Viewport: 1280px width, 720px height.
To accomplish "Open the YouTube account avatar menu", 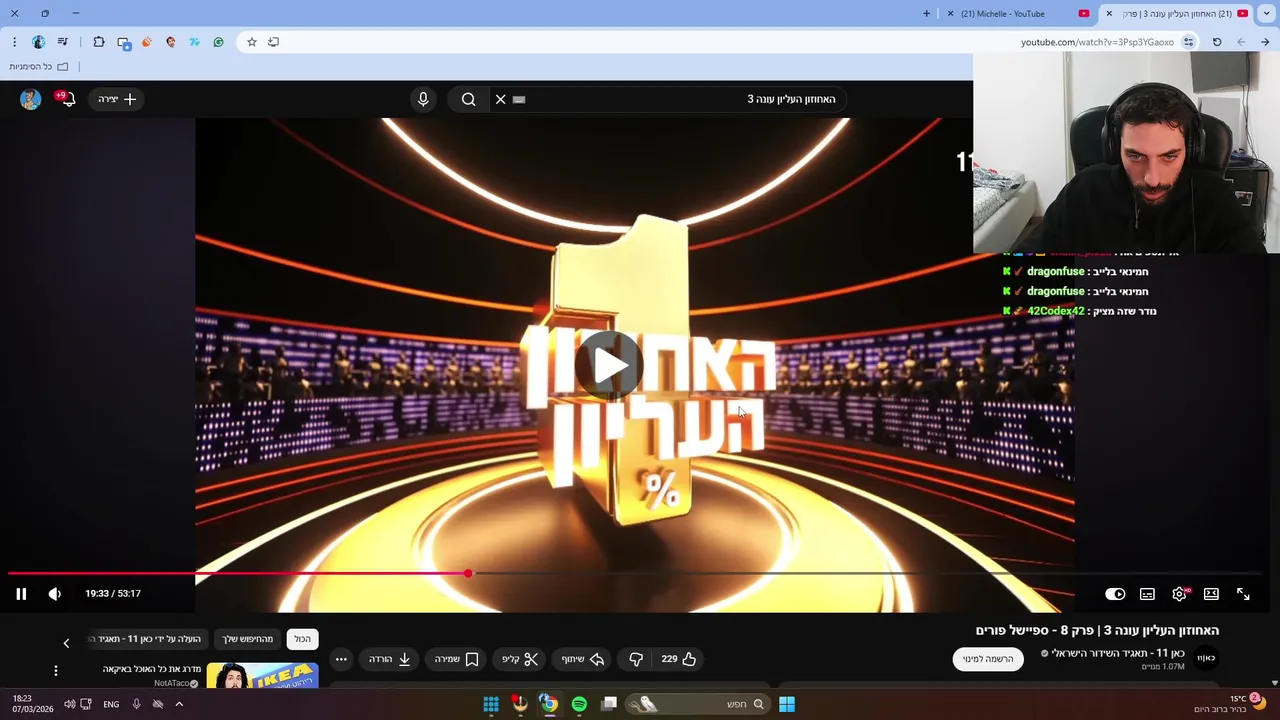I will [31, 99].
